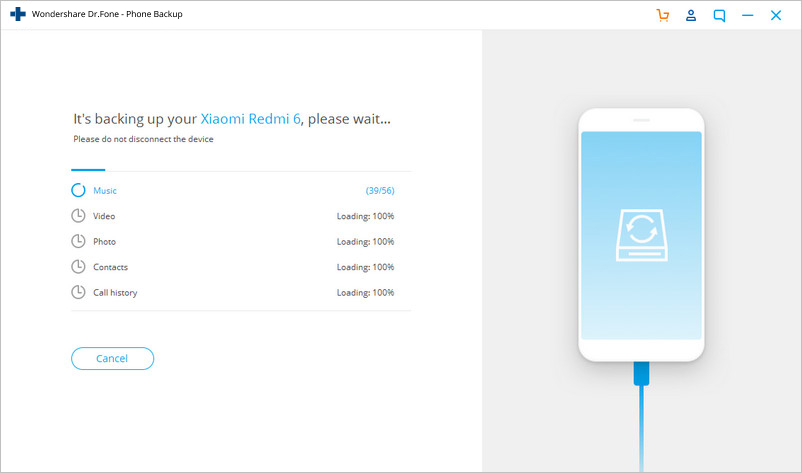Viewport: 802px width, 473px height.
Task: Click the Xiaomi Redmi 6 device name
Action: point(250,119)
